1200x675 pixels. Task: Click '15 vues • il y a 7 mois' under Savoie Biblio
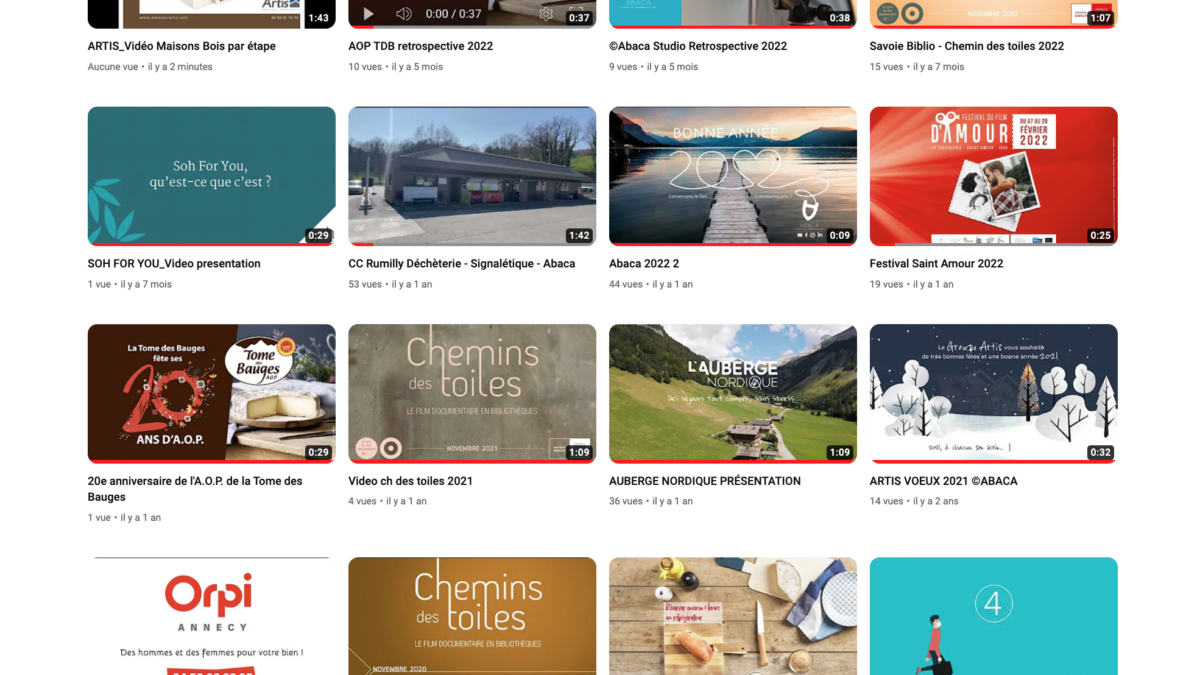point(917,67)
